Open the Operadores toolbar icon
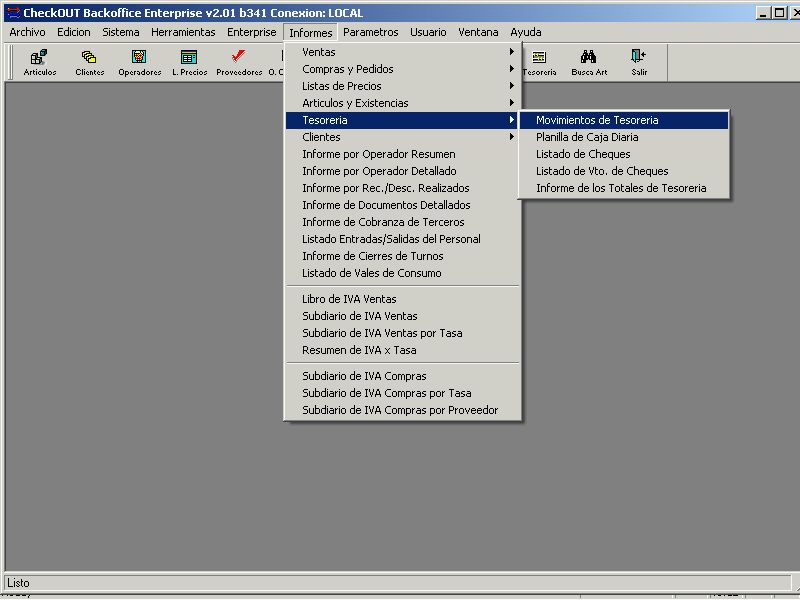800x600 pixels. [139, 62]
